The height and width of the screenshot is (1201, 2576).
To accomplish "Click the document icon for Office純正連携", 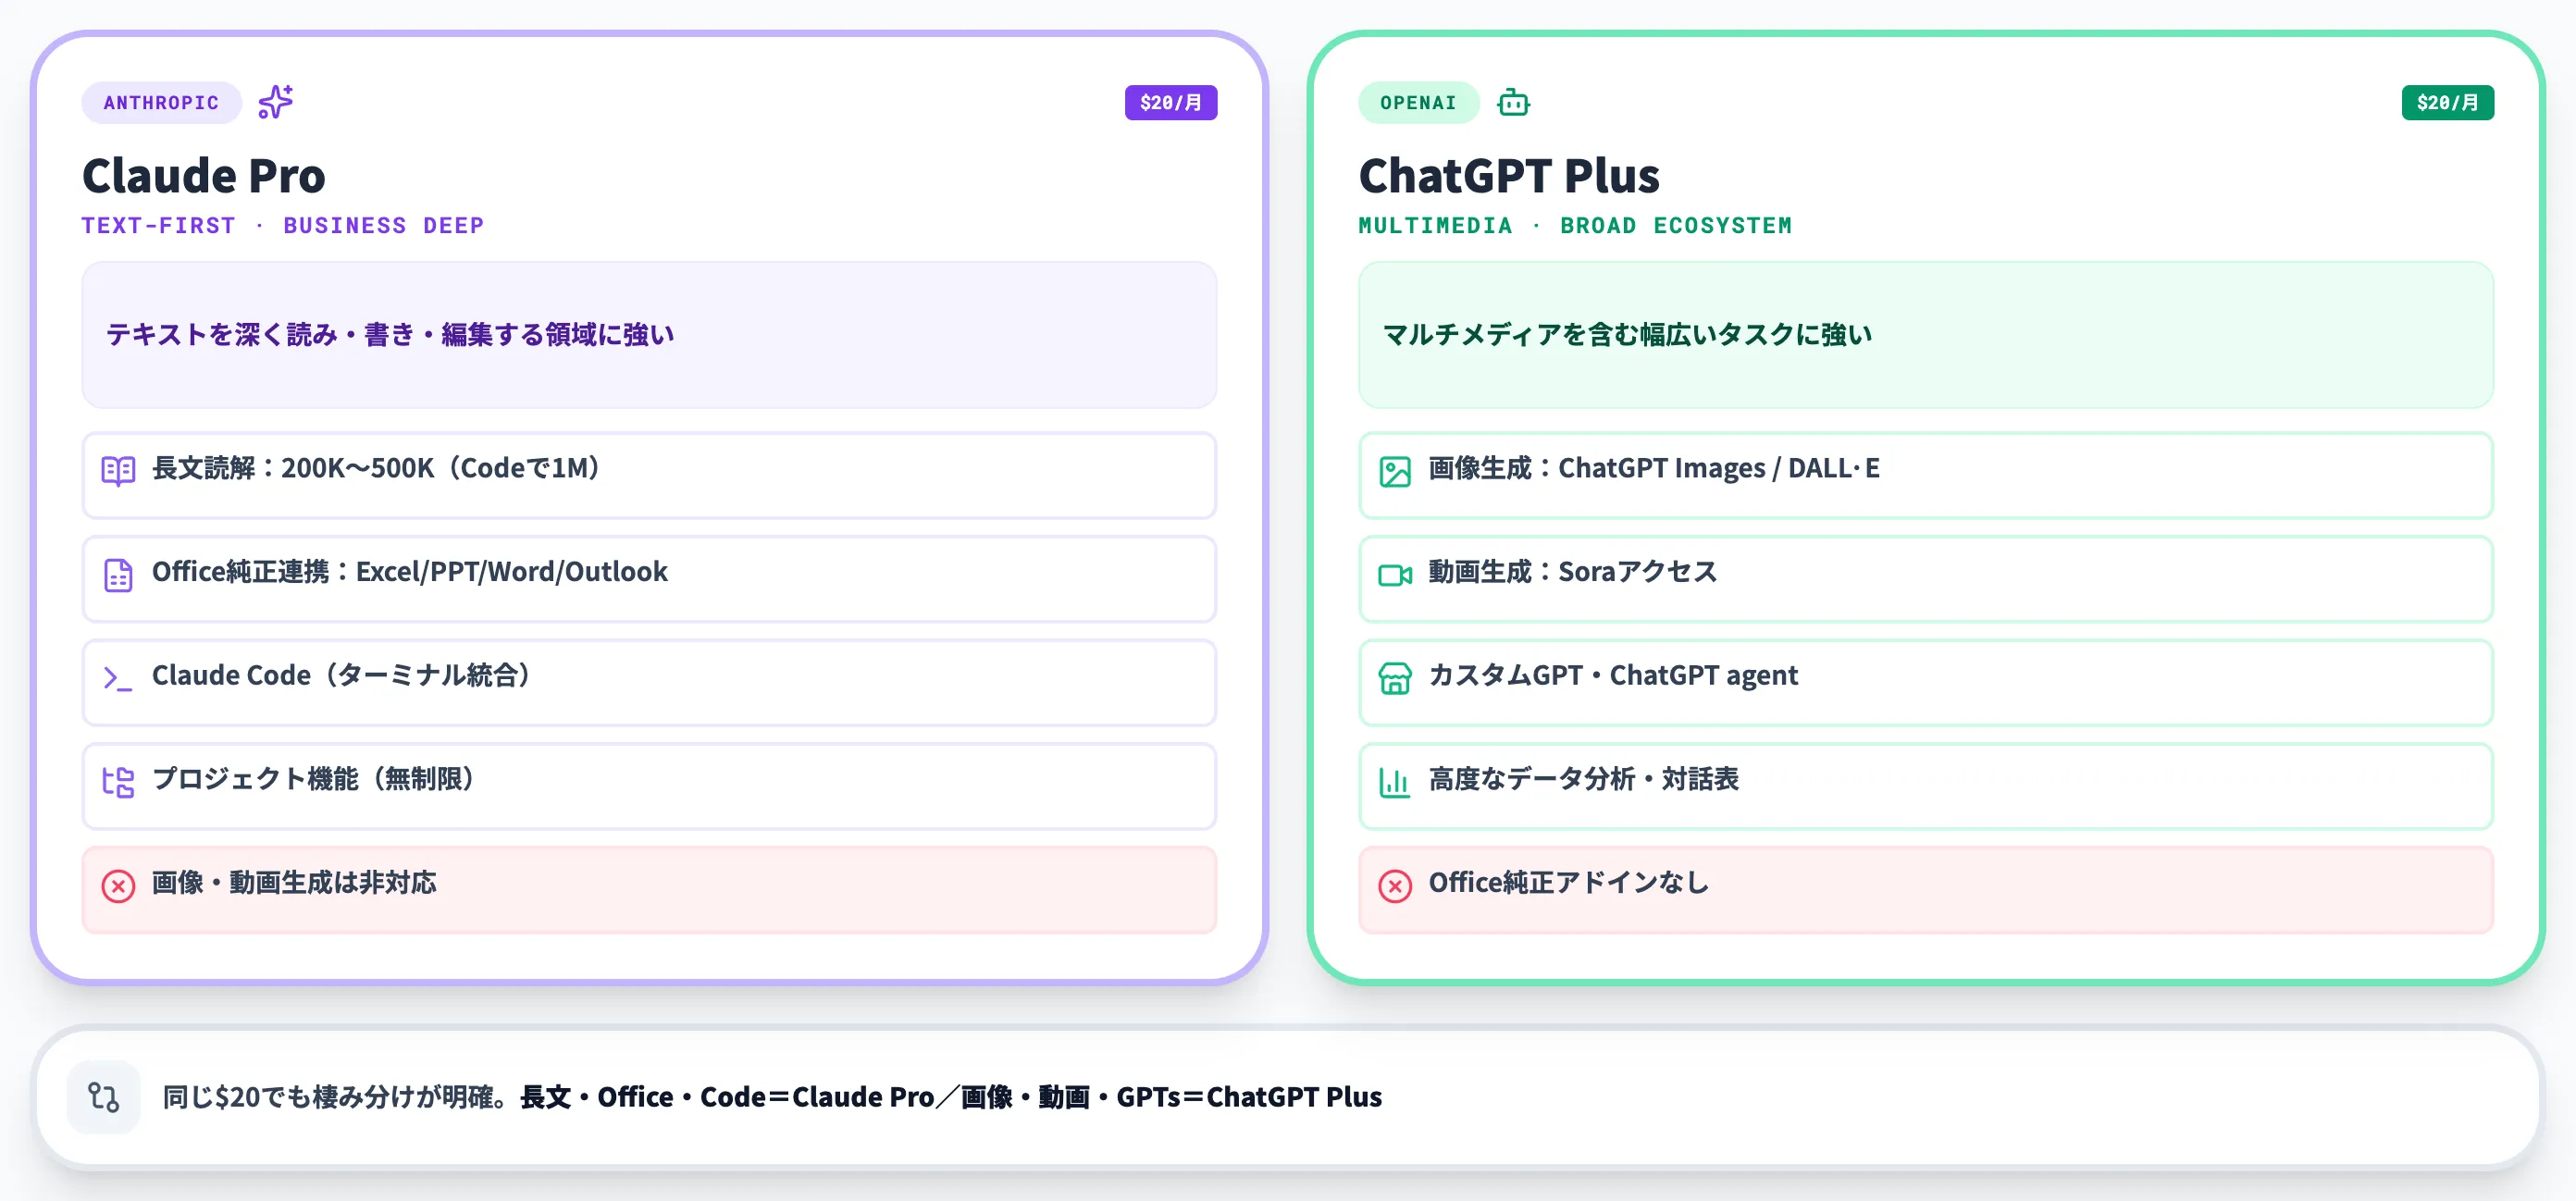I will coord(118,575).
